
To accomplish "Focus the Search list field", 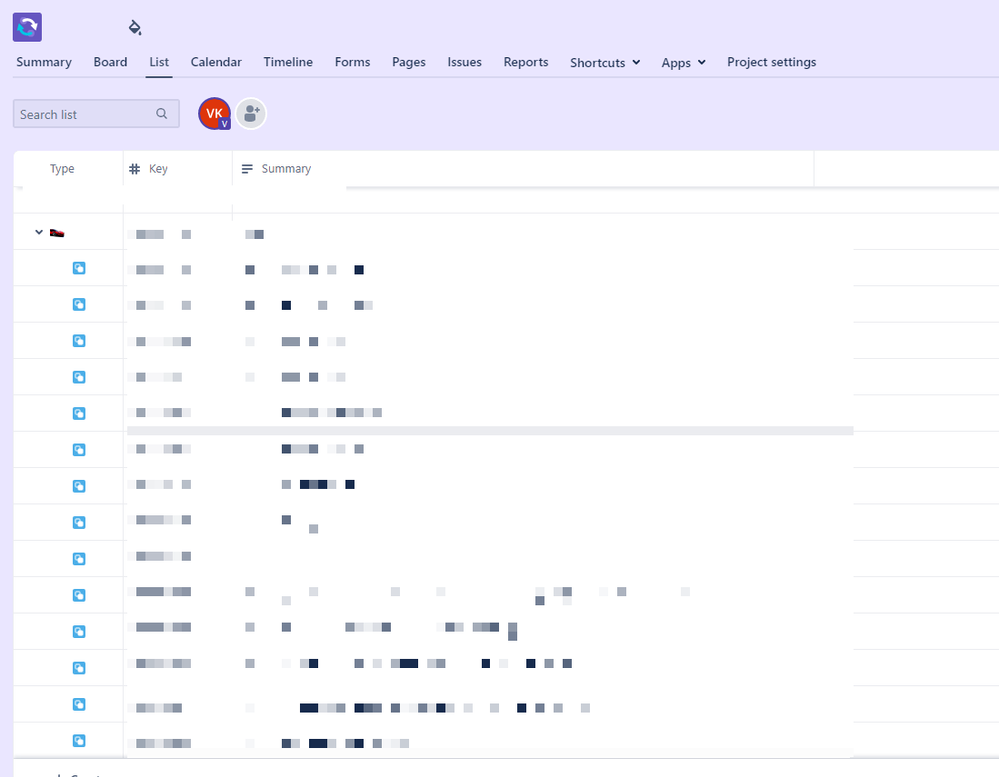I will (x=96, y=114).
